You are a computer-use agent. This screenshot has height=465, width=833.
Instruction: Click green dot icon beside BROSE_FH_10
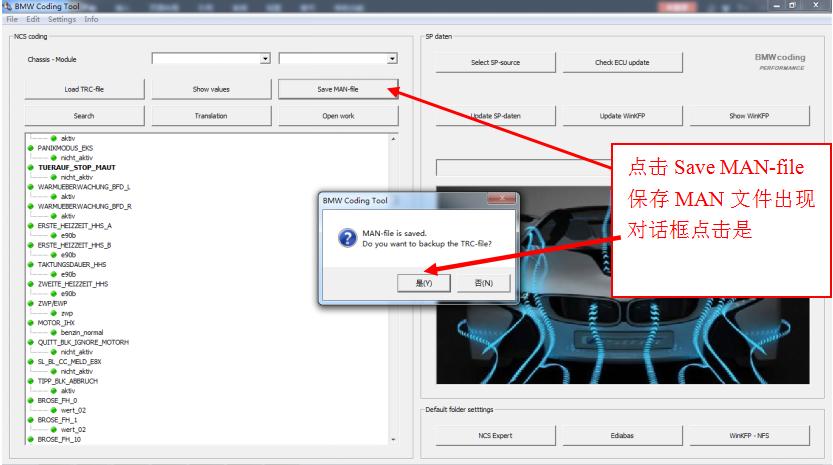click(x=31, y=439)
